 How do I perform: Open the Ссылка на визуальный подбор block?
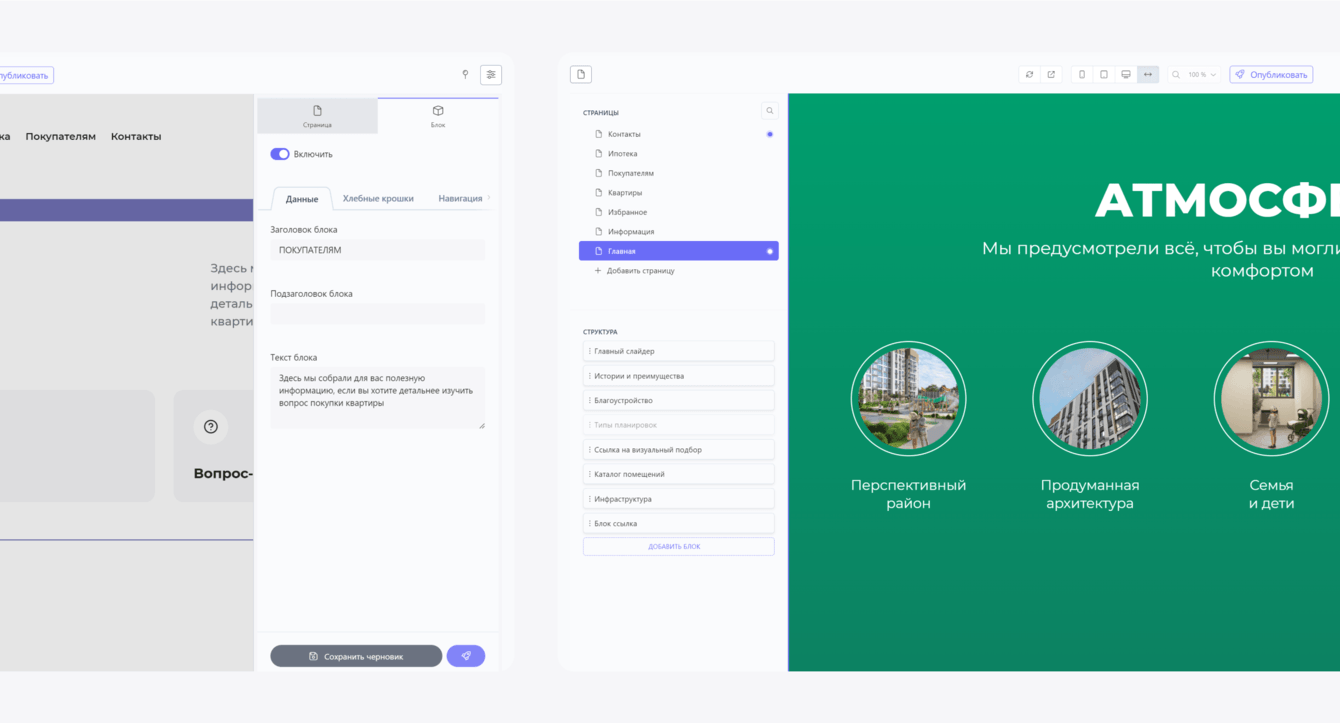678,450
